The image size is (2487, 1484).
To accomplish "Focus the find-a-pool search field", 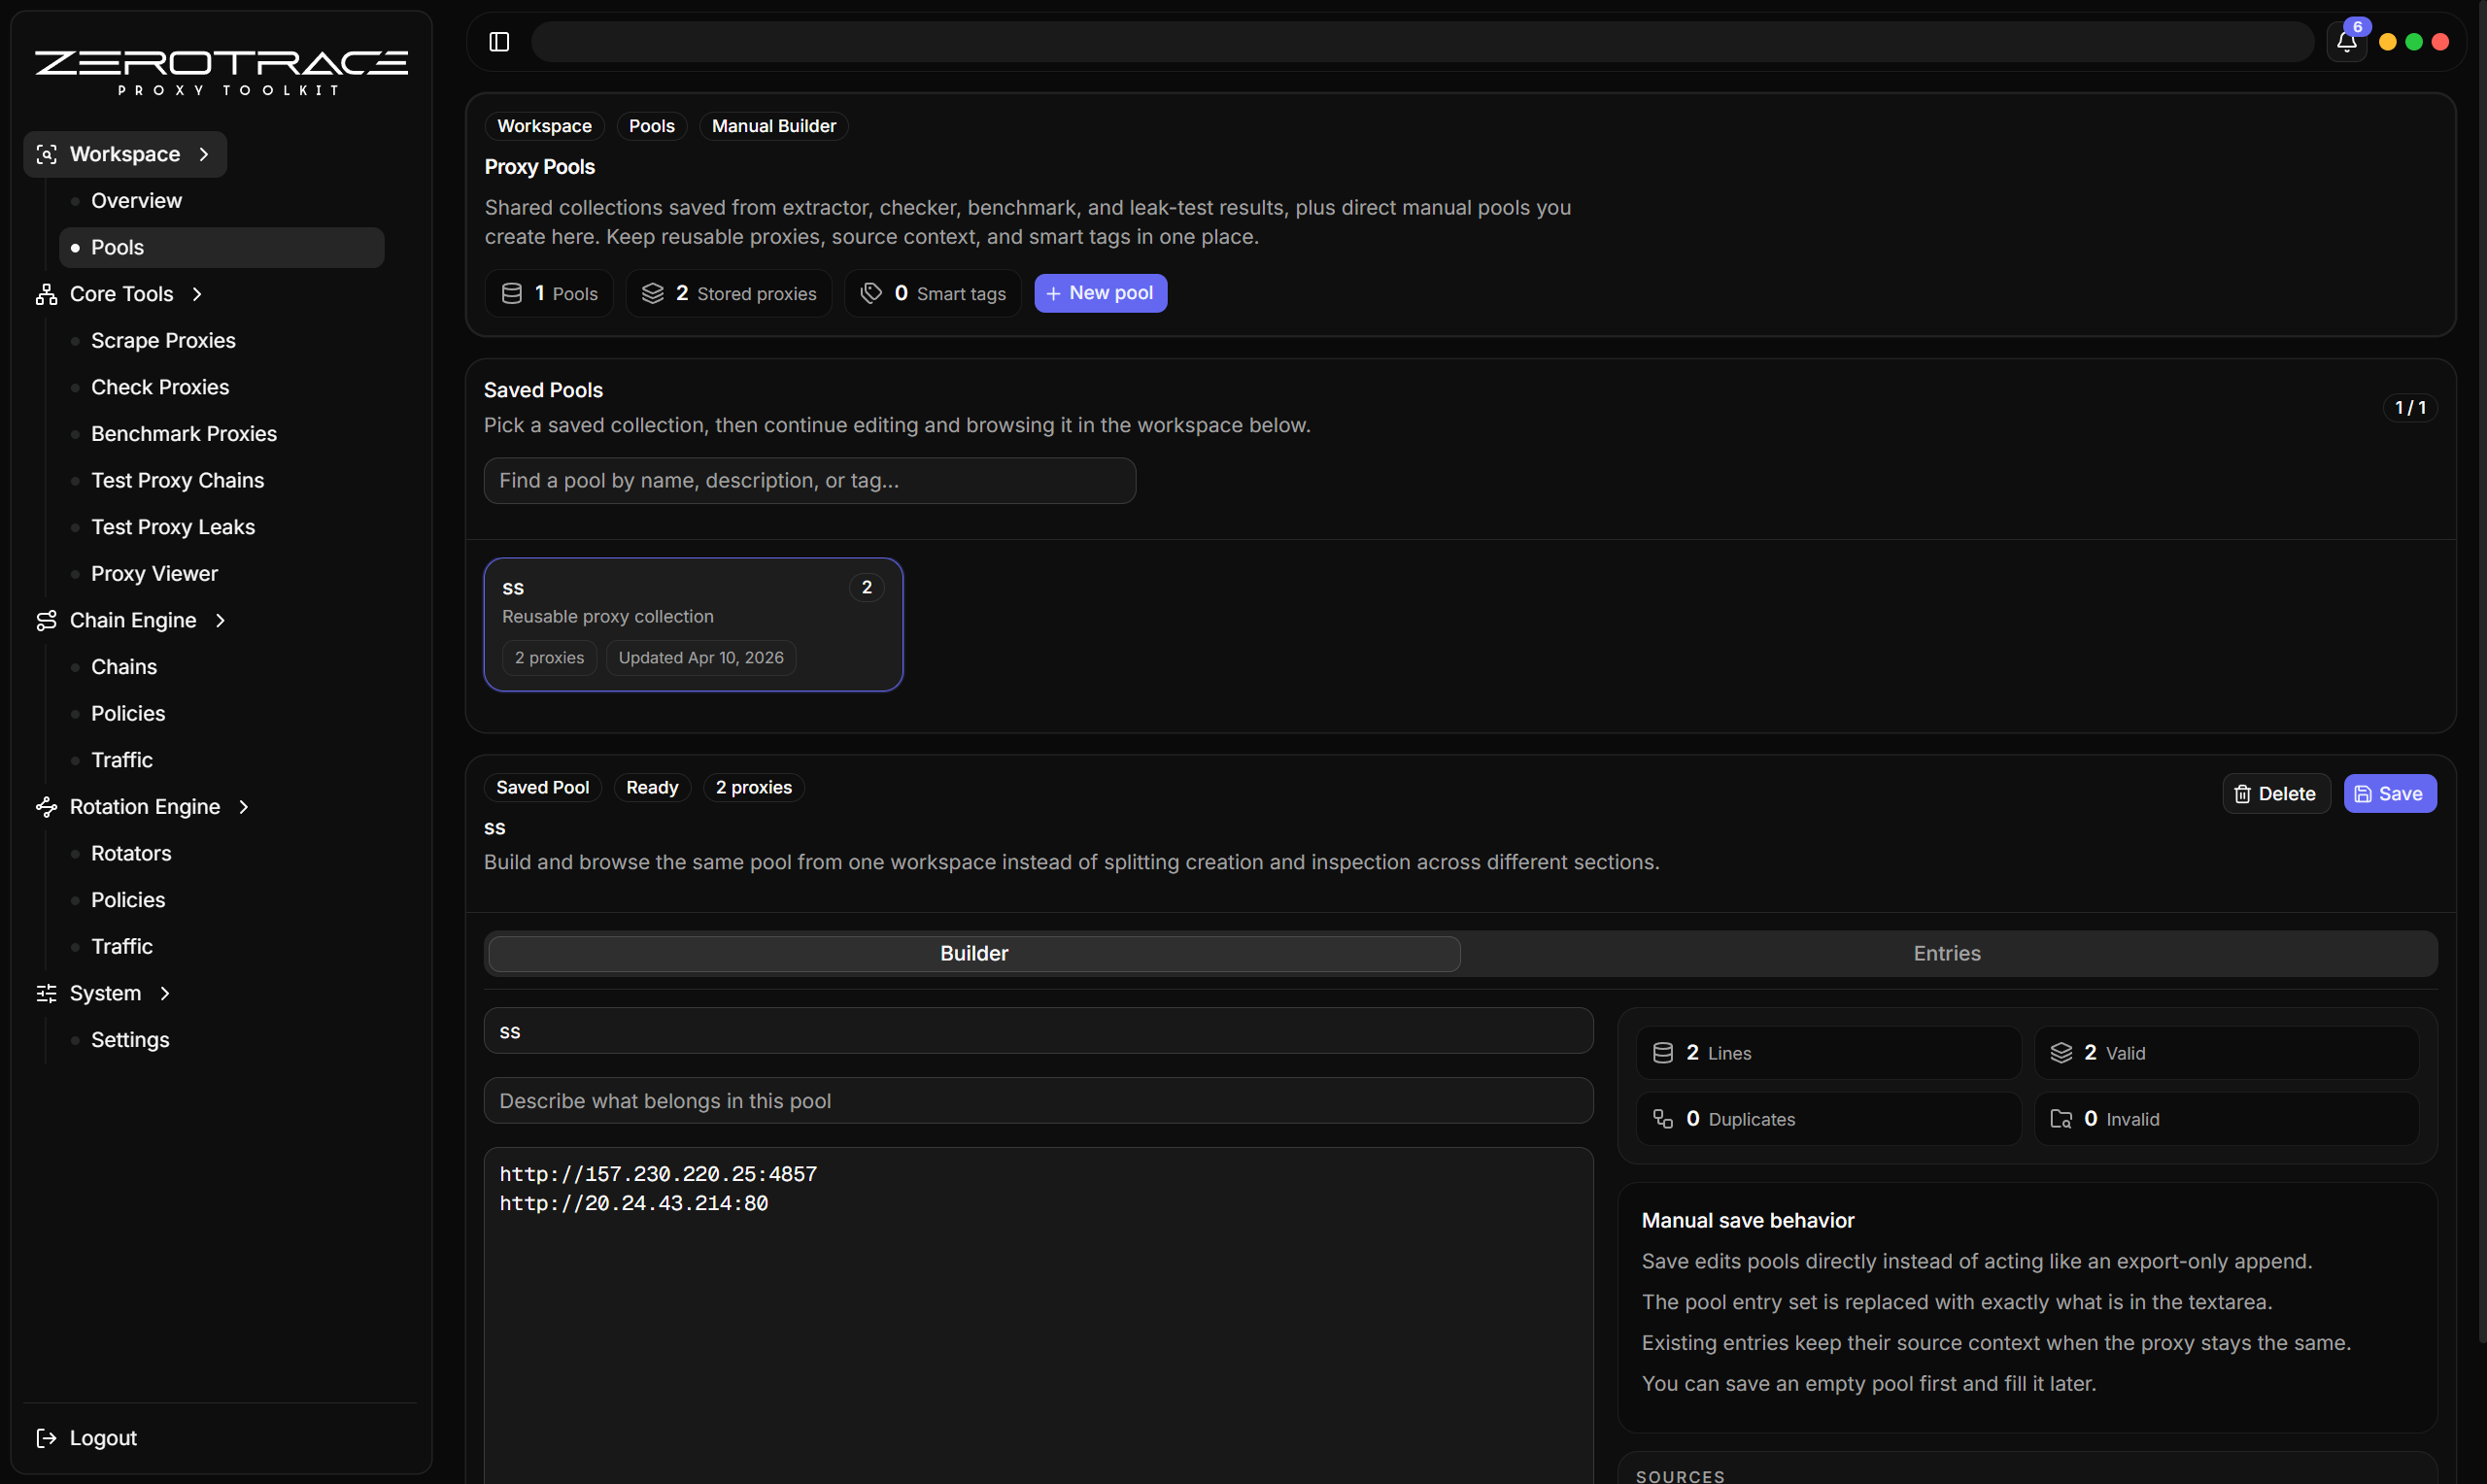I will (809, 481).
